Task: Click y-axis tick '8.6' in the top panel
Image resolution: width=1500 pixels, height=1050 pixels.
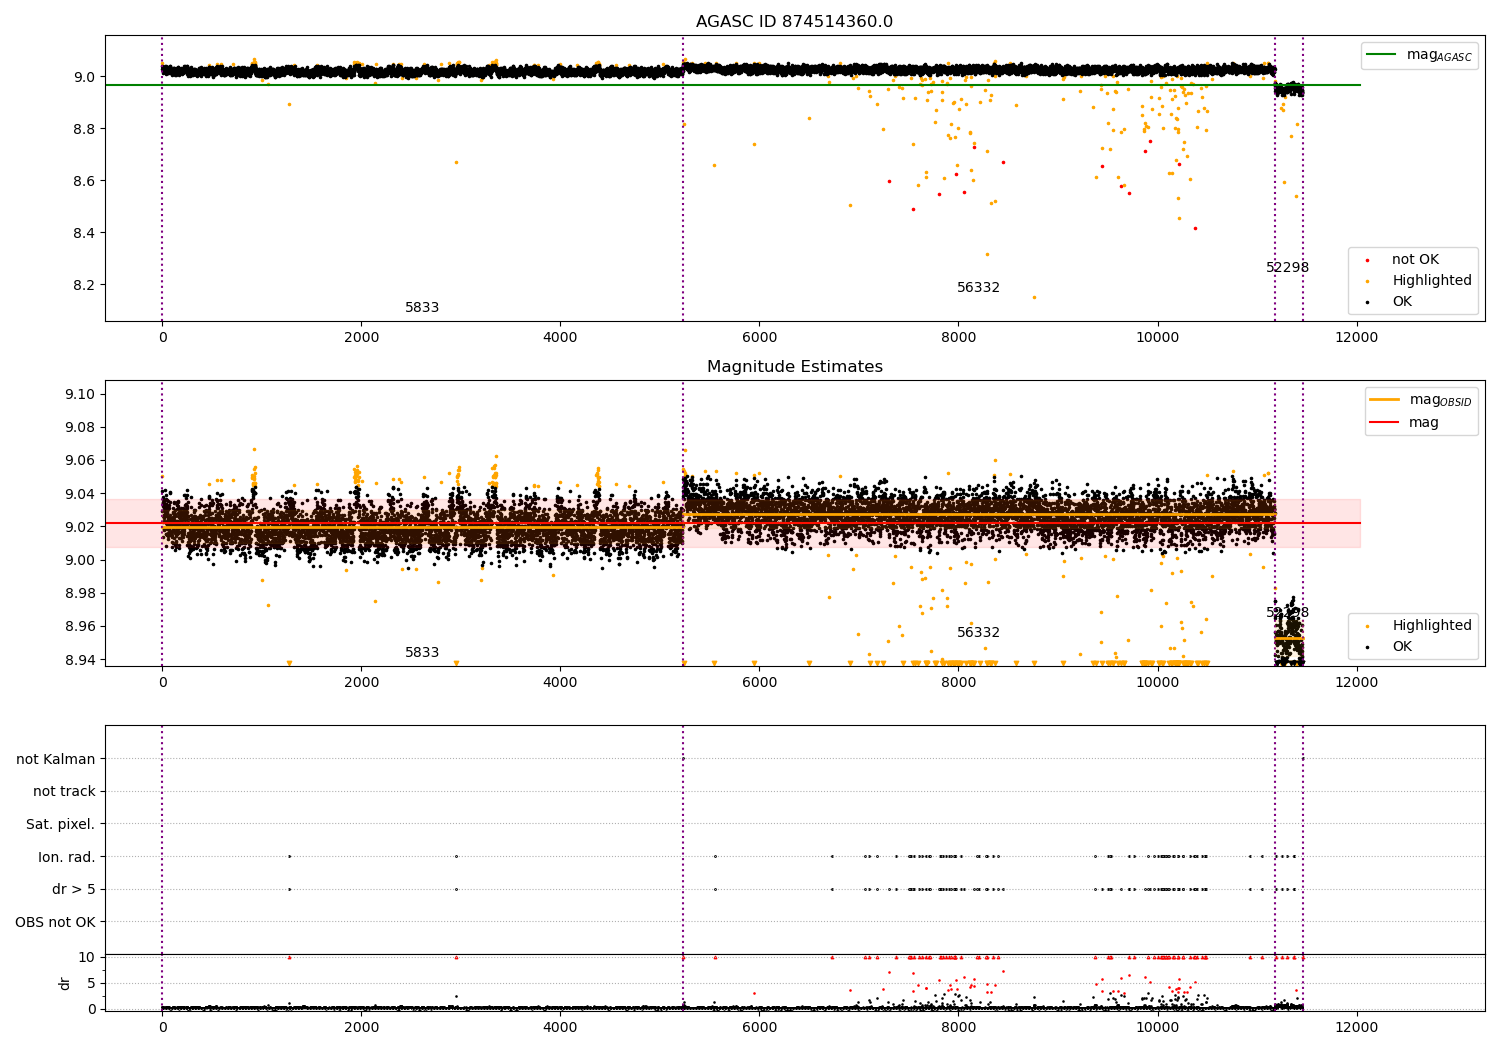Action: click(85, 181)
